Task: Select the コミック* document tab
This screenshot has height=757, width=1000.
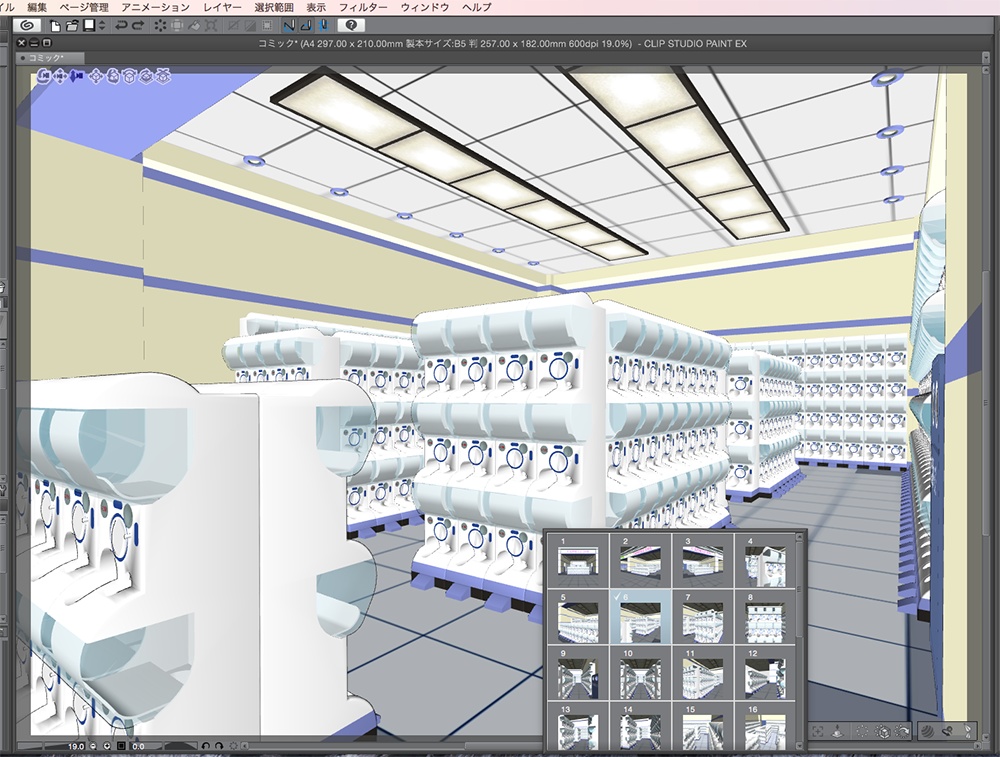Action: point(49,58)
